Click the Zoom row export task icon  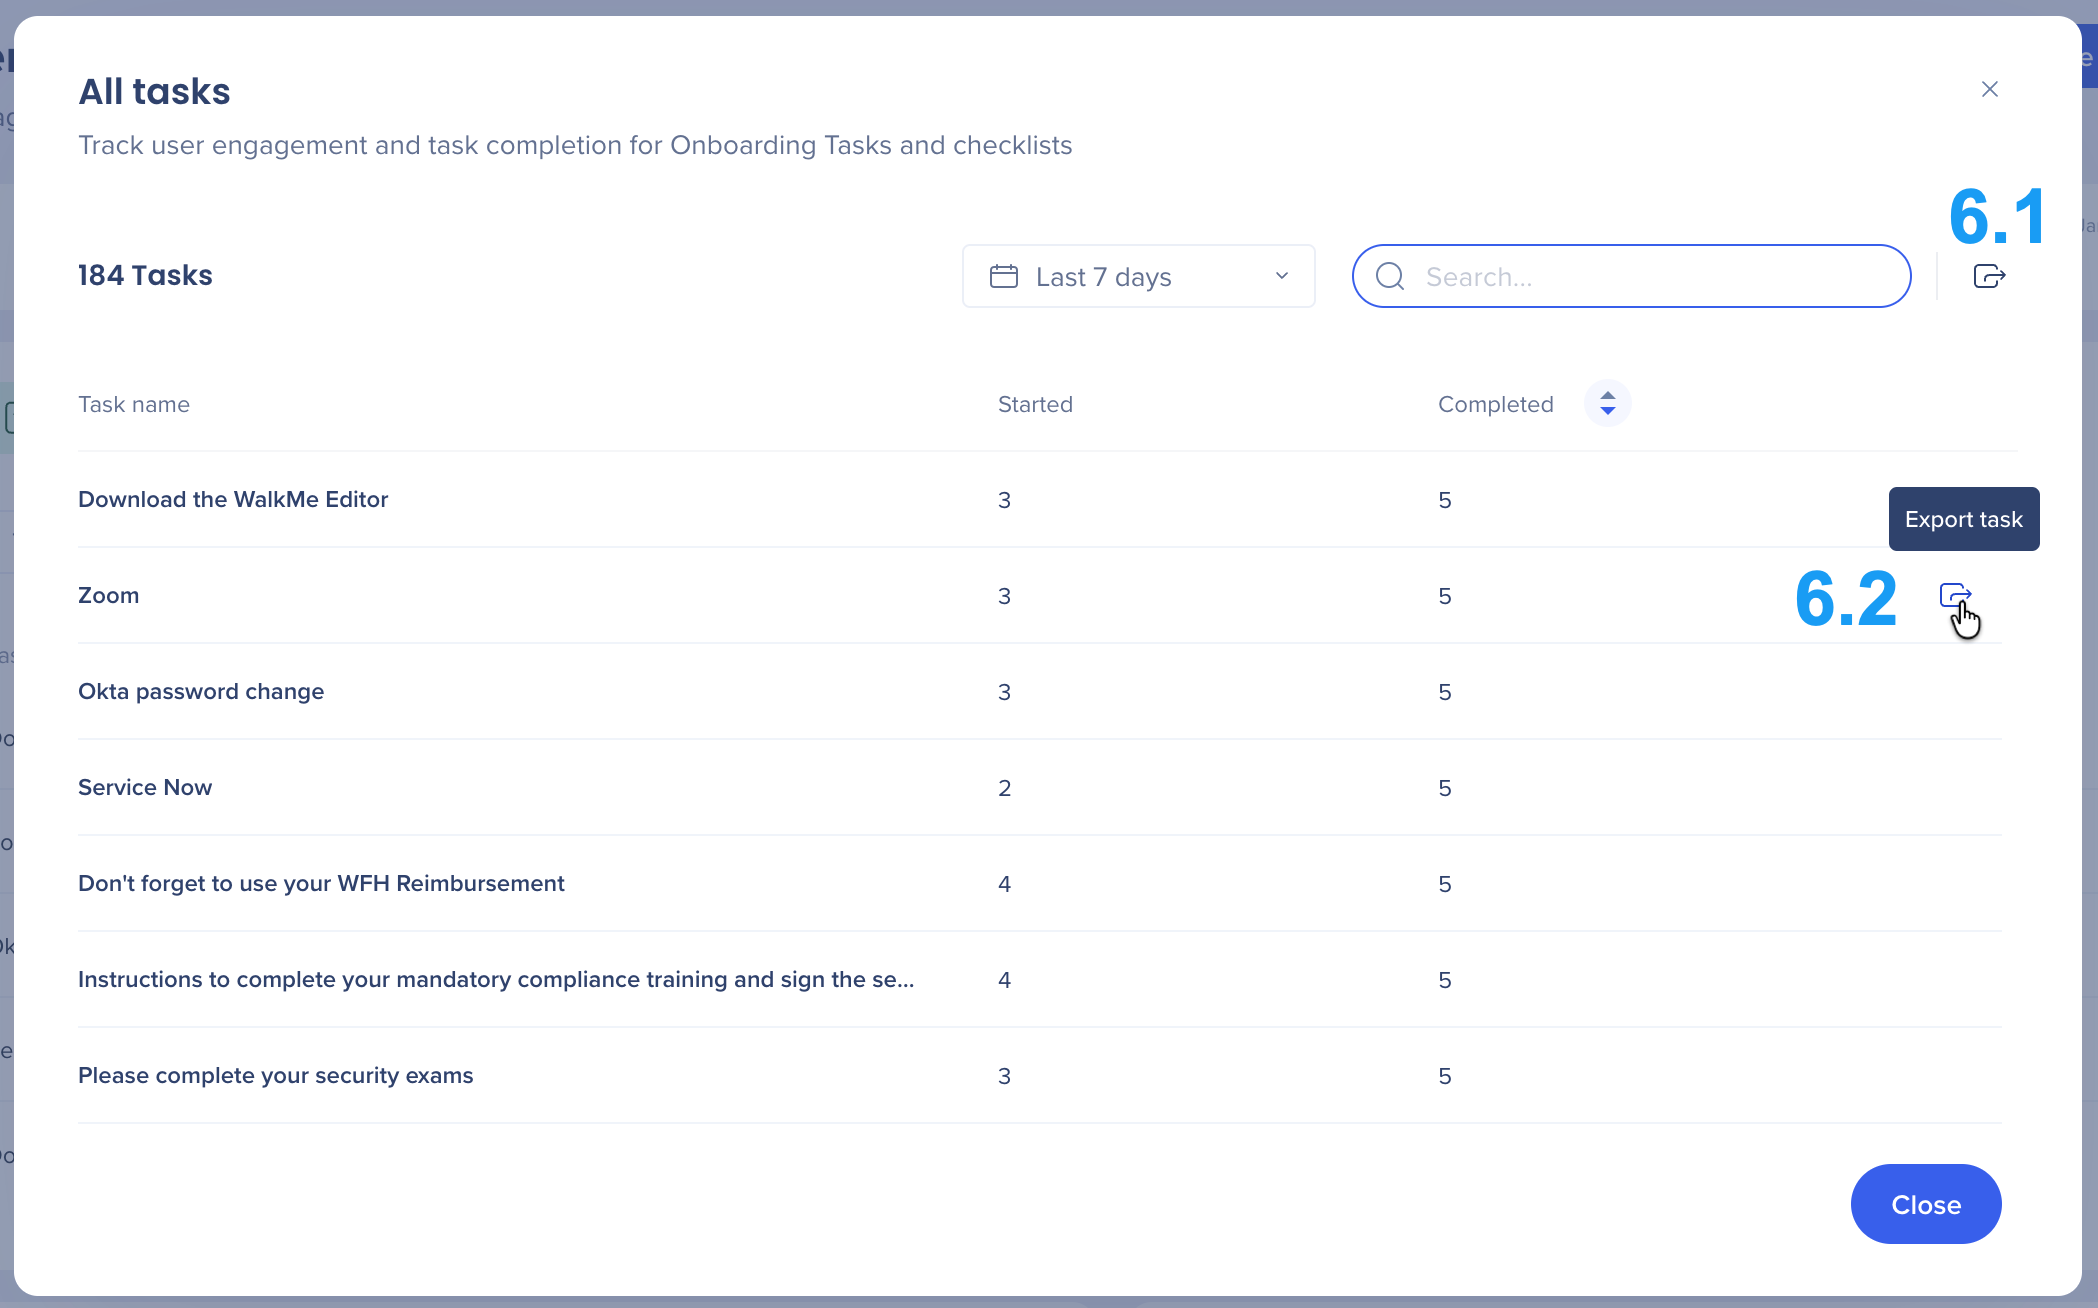point(1955,596)
